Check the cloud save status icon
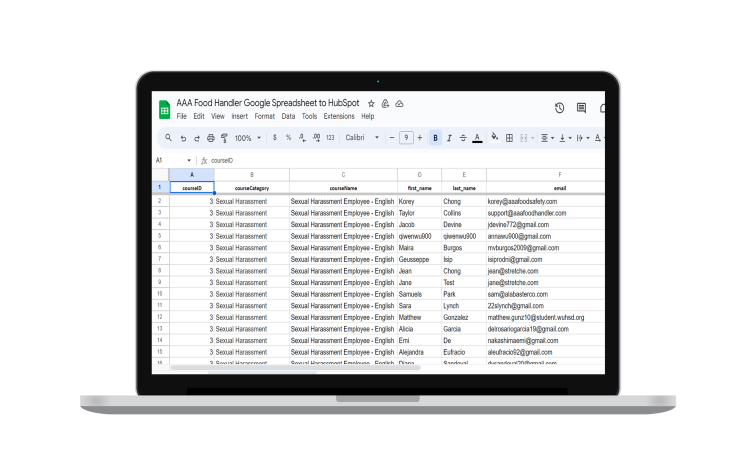The width and height of the screenshot is (756, 470). (x=399, y=104)
